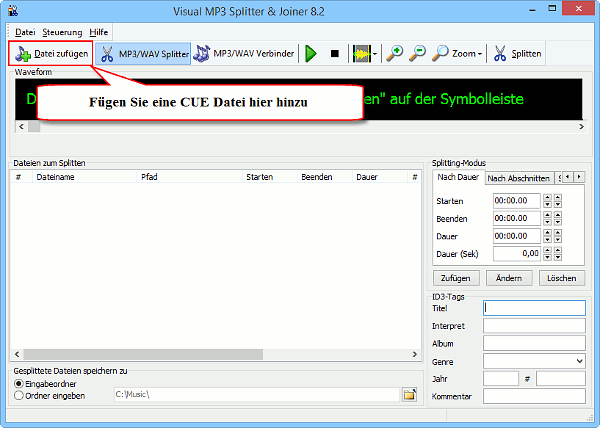This screenshot has width=600, height=428.
Task: Sort by the Beenden column header
Action: (324, 177)
